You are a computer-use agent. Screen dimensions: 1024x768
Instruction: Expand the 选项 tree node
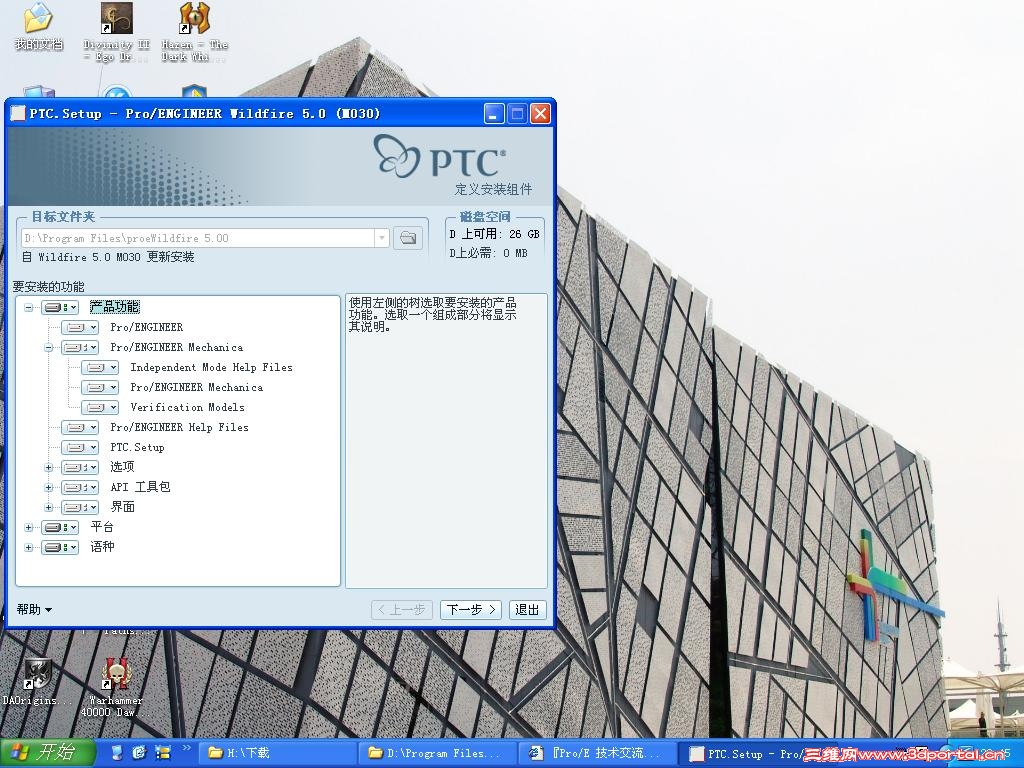pos(48,468)
